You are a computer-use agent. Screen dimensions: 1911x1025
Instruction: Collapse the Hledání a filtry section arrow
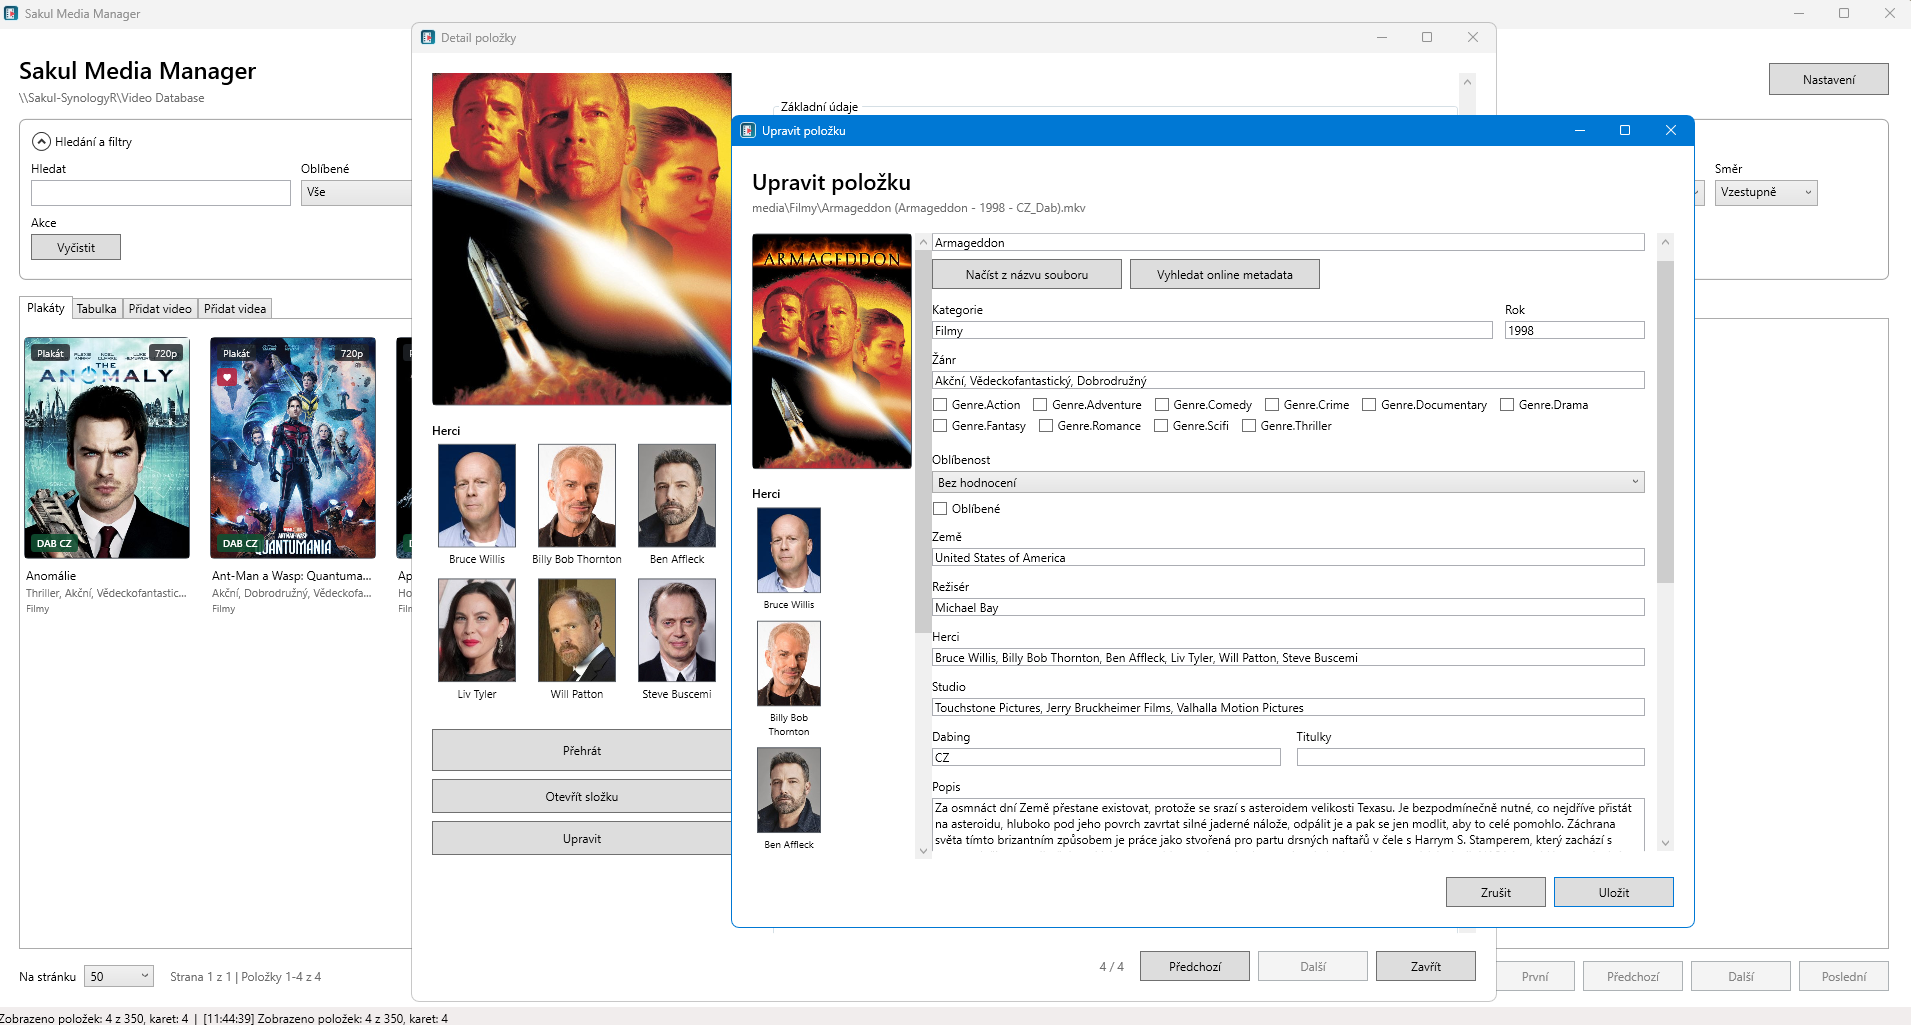(x=42, y=142)
